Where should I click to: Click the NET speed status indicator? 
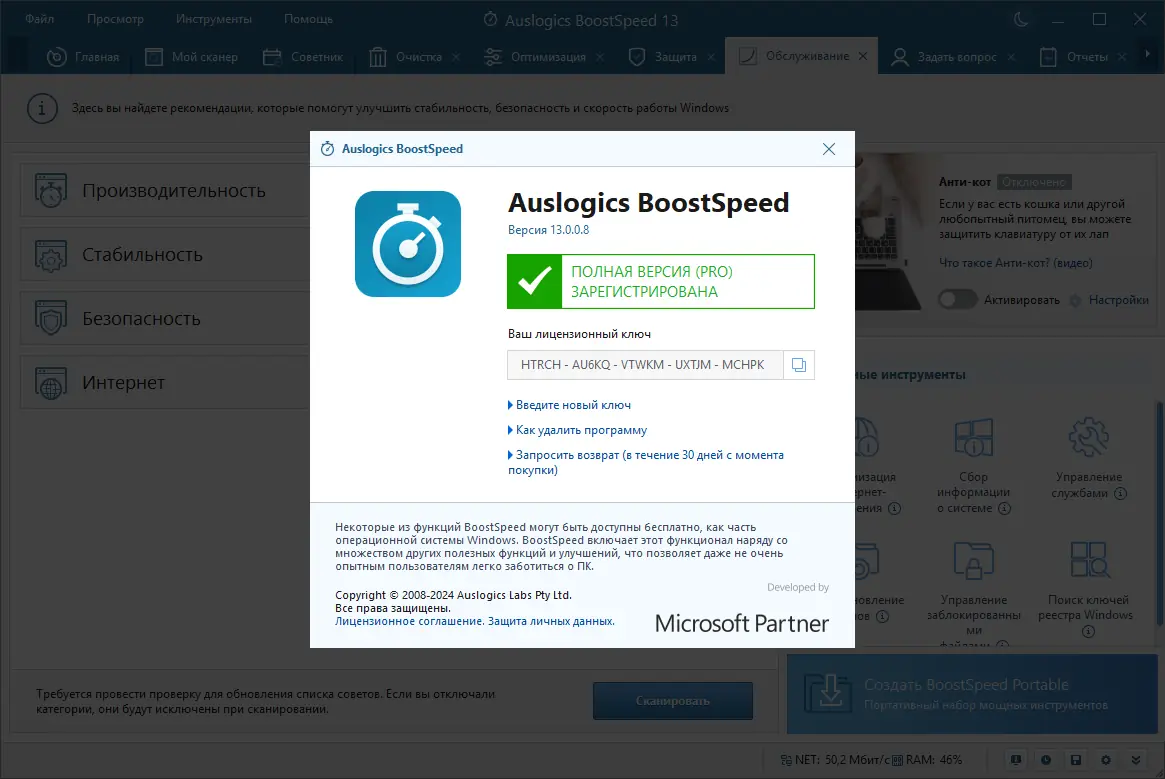click(834, 760)
